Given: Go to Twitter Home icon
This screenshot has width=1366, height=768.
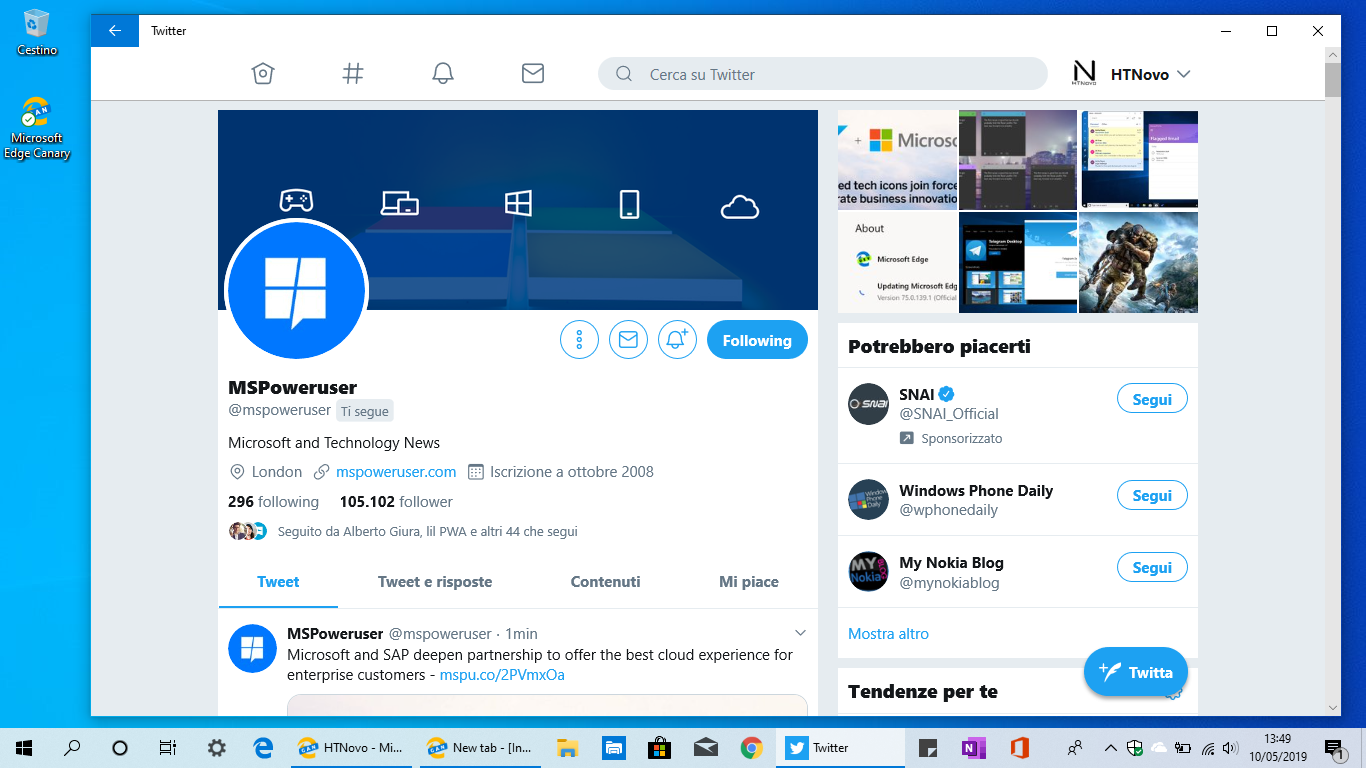Looking at the screenshot, I should tap(263, 74).
